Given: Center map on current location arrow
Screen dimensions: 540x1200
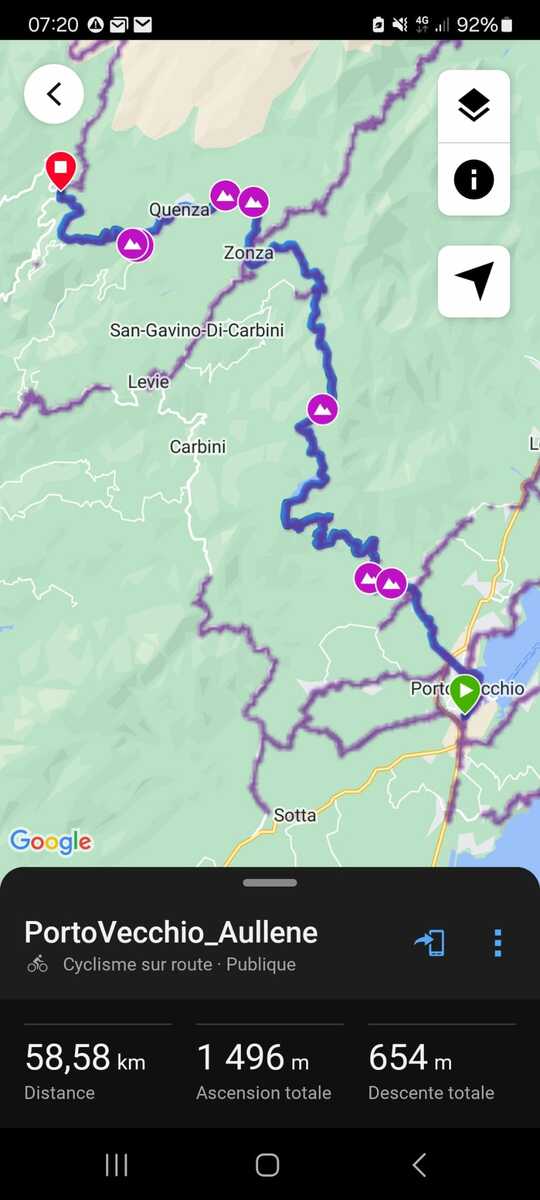Looking at the screenshot, I should tap(474, 282).
